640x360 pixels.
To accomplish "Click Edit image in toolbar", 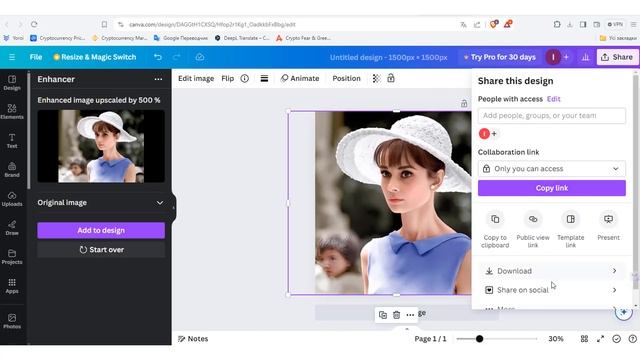I will [x=196, y=78].
